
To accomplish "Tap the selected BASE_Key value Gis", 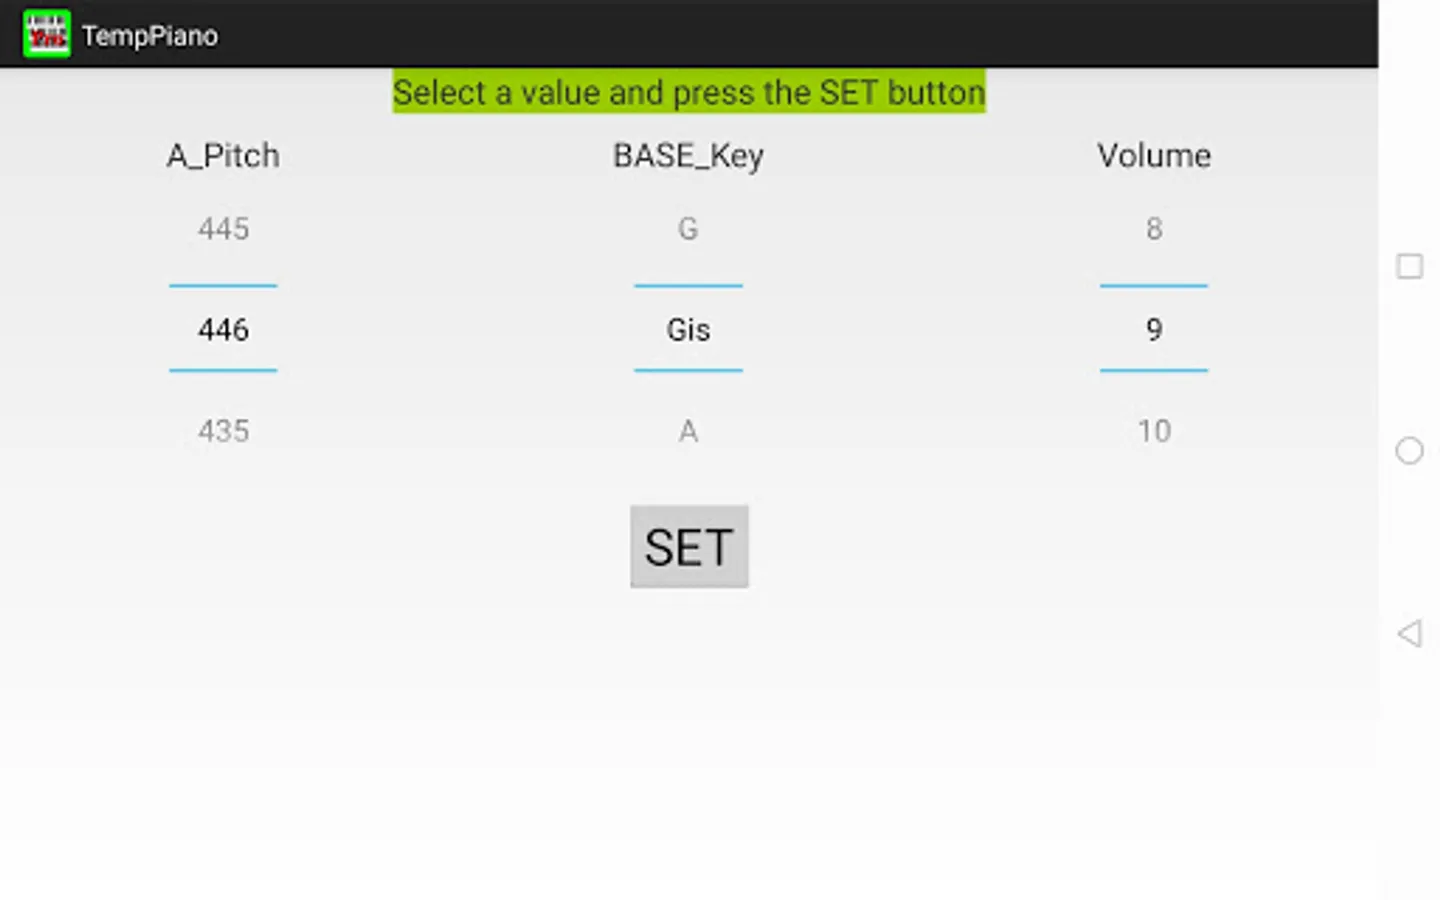I will (688, 330).
